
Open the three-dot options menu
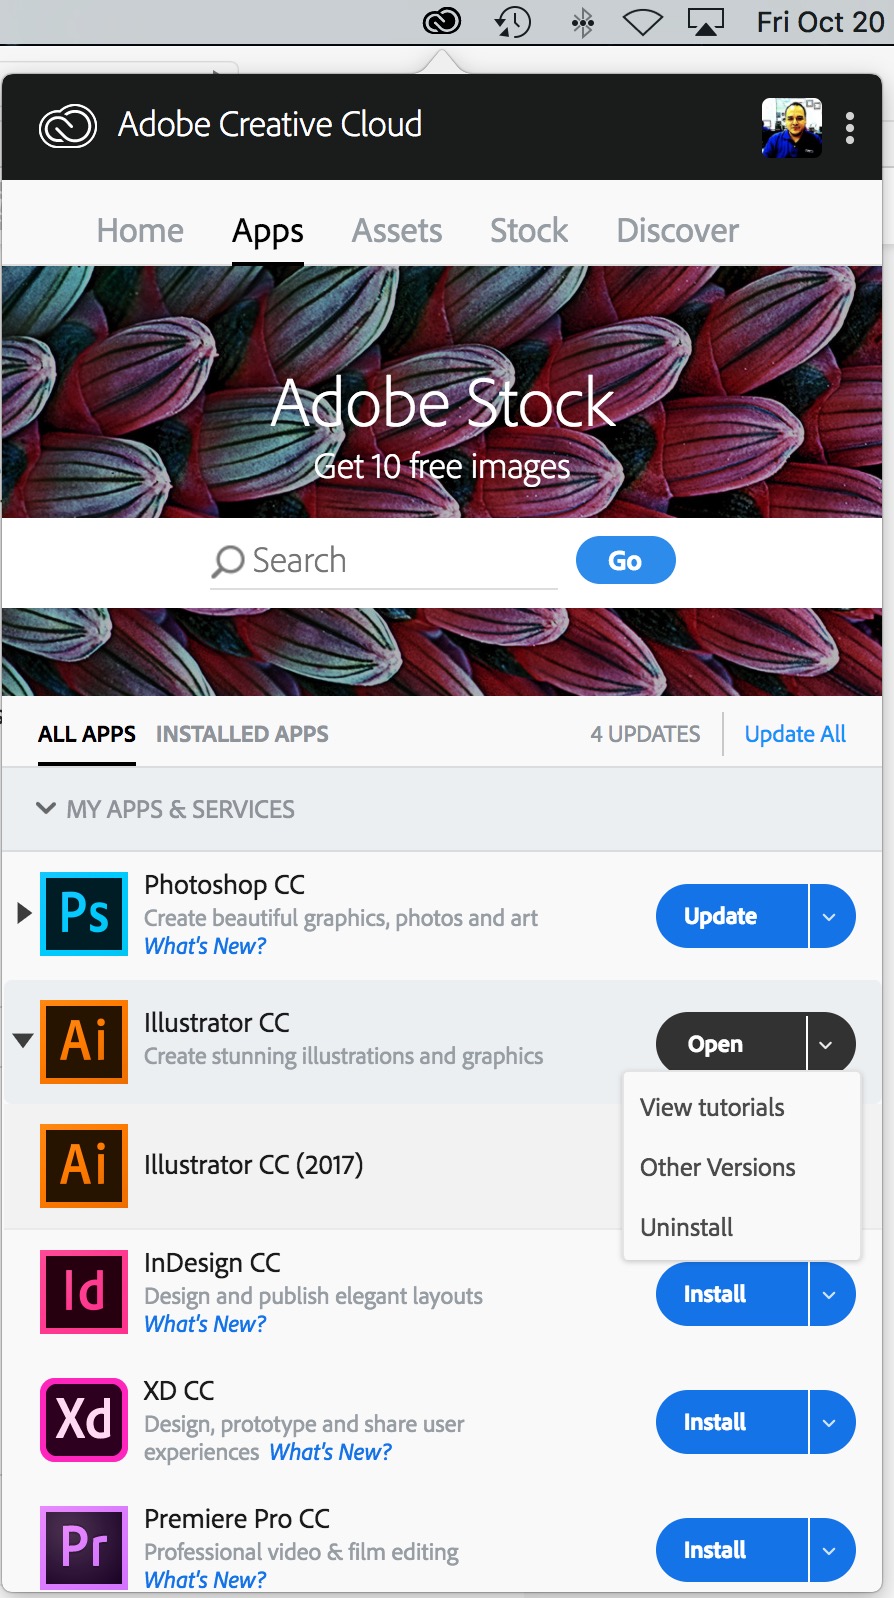[849, 128]
